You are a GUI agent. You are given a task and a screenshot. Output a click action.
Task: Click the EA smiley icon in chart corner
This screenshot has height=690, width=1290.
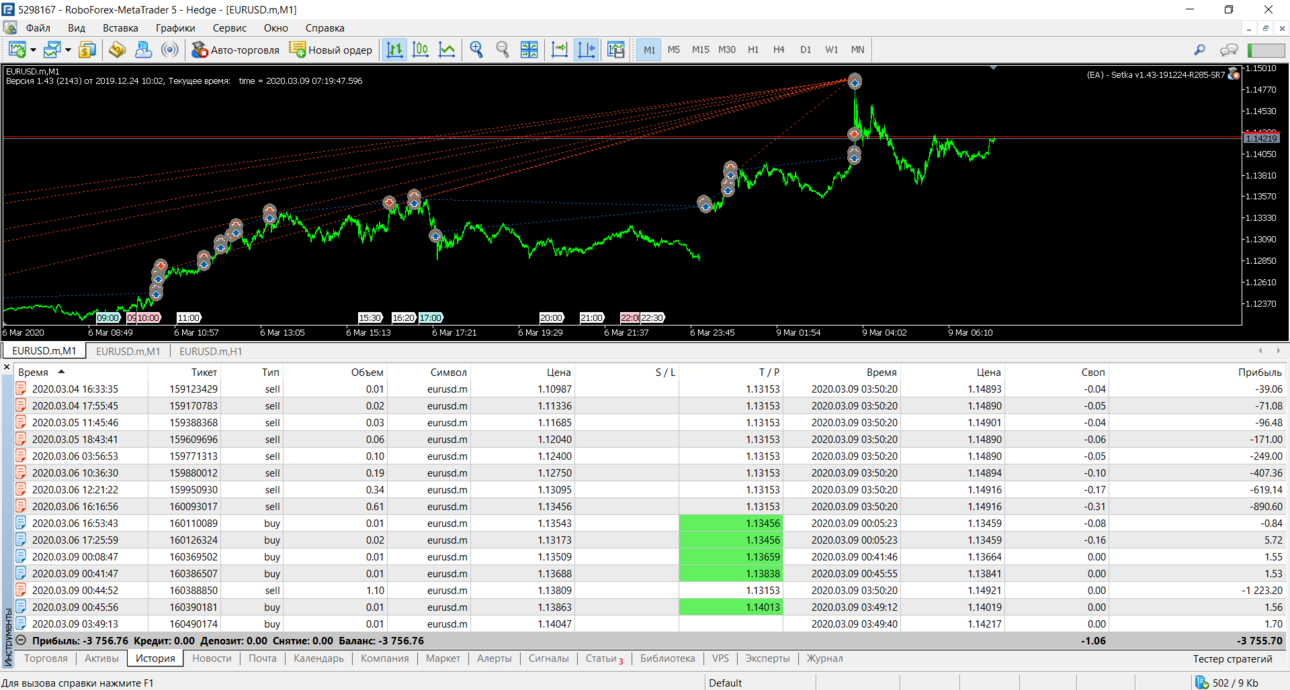1234,74
